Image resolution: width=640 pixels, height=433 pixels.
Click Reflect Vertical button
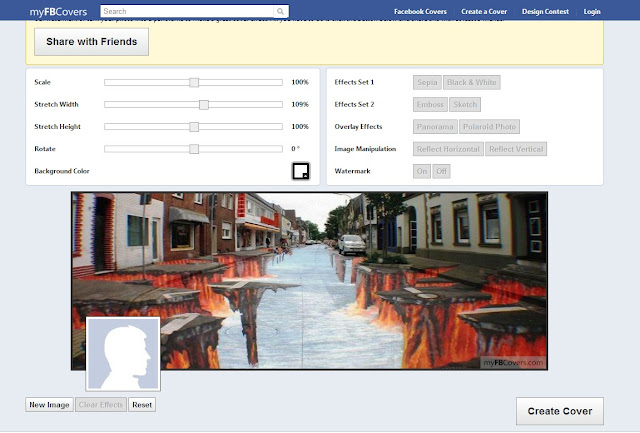pos(516,149)
